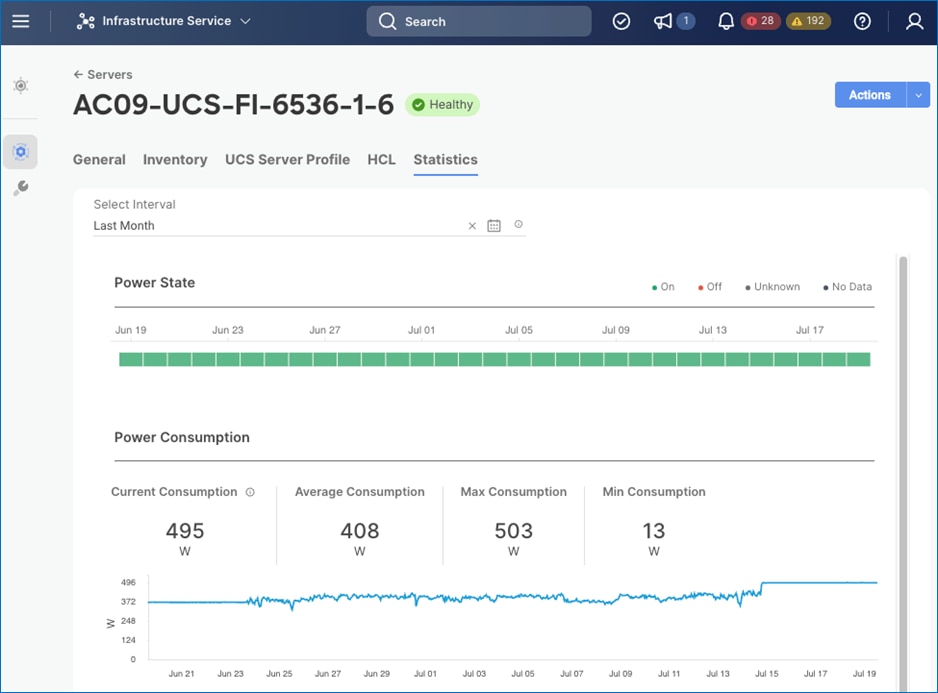Click the Jul 01 label on Power State timeline

point(421,330)
